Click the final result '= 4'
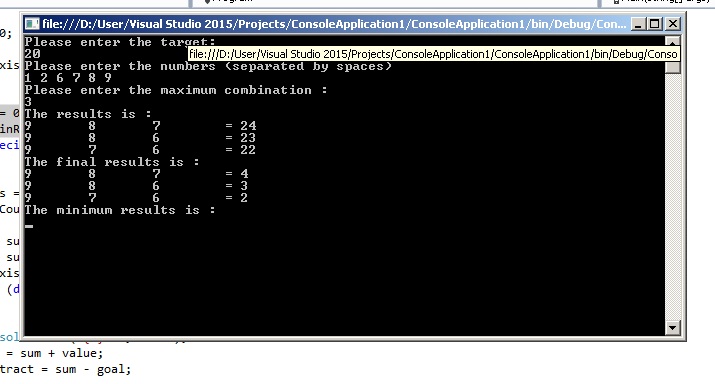This screenshot has height=384, width=715. tap(237, 174)
